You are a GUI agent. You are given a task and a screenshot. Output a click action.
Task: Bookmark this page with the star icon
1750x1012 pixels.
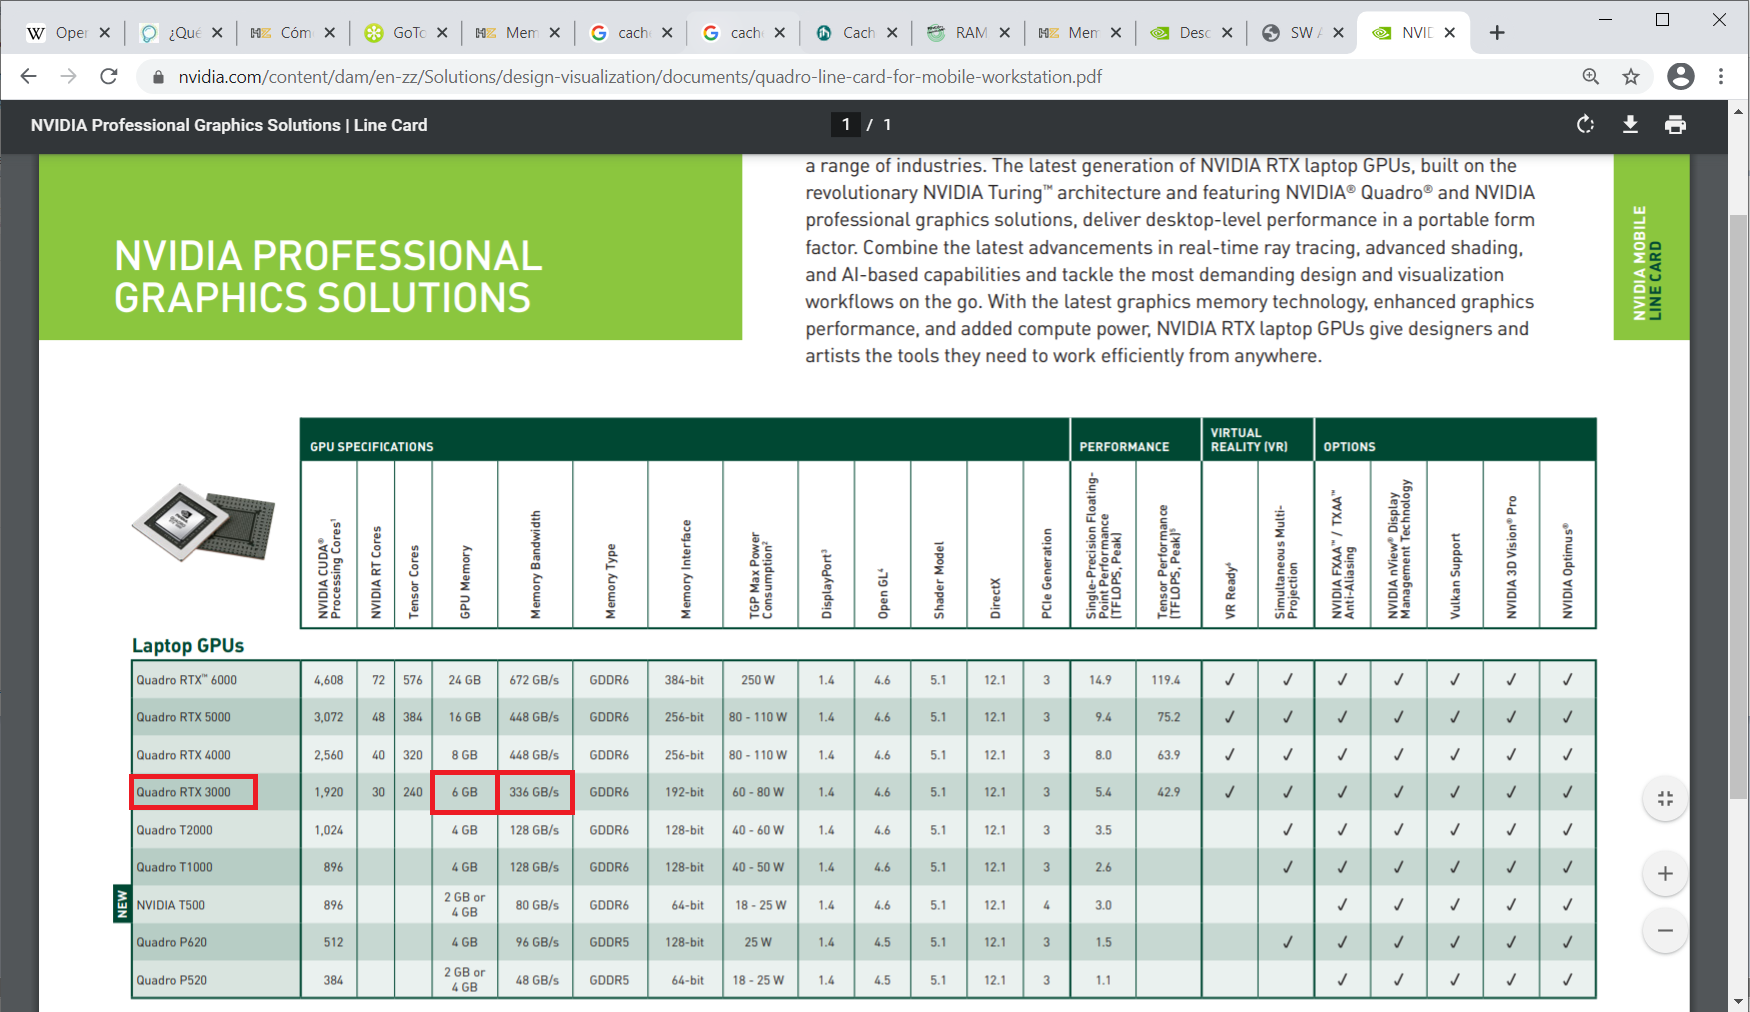(1631, 77)
